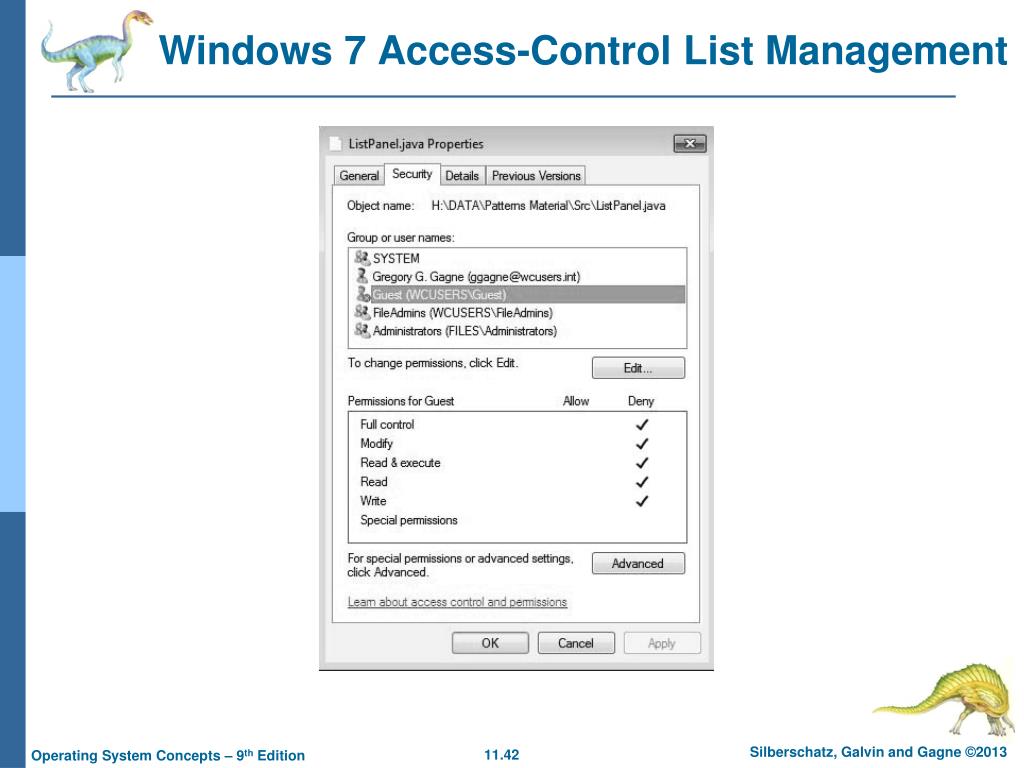Click the Read & execute permission label
This screenshot has height=768, width=1024.
[400, 462]
